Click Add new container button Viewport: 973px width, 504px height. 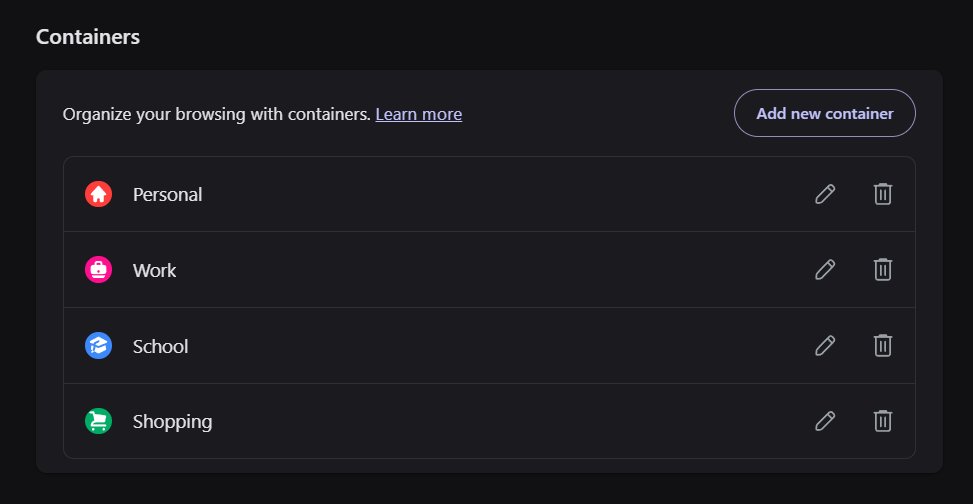pos(825,114)
